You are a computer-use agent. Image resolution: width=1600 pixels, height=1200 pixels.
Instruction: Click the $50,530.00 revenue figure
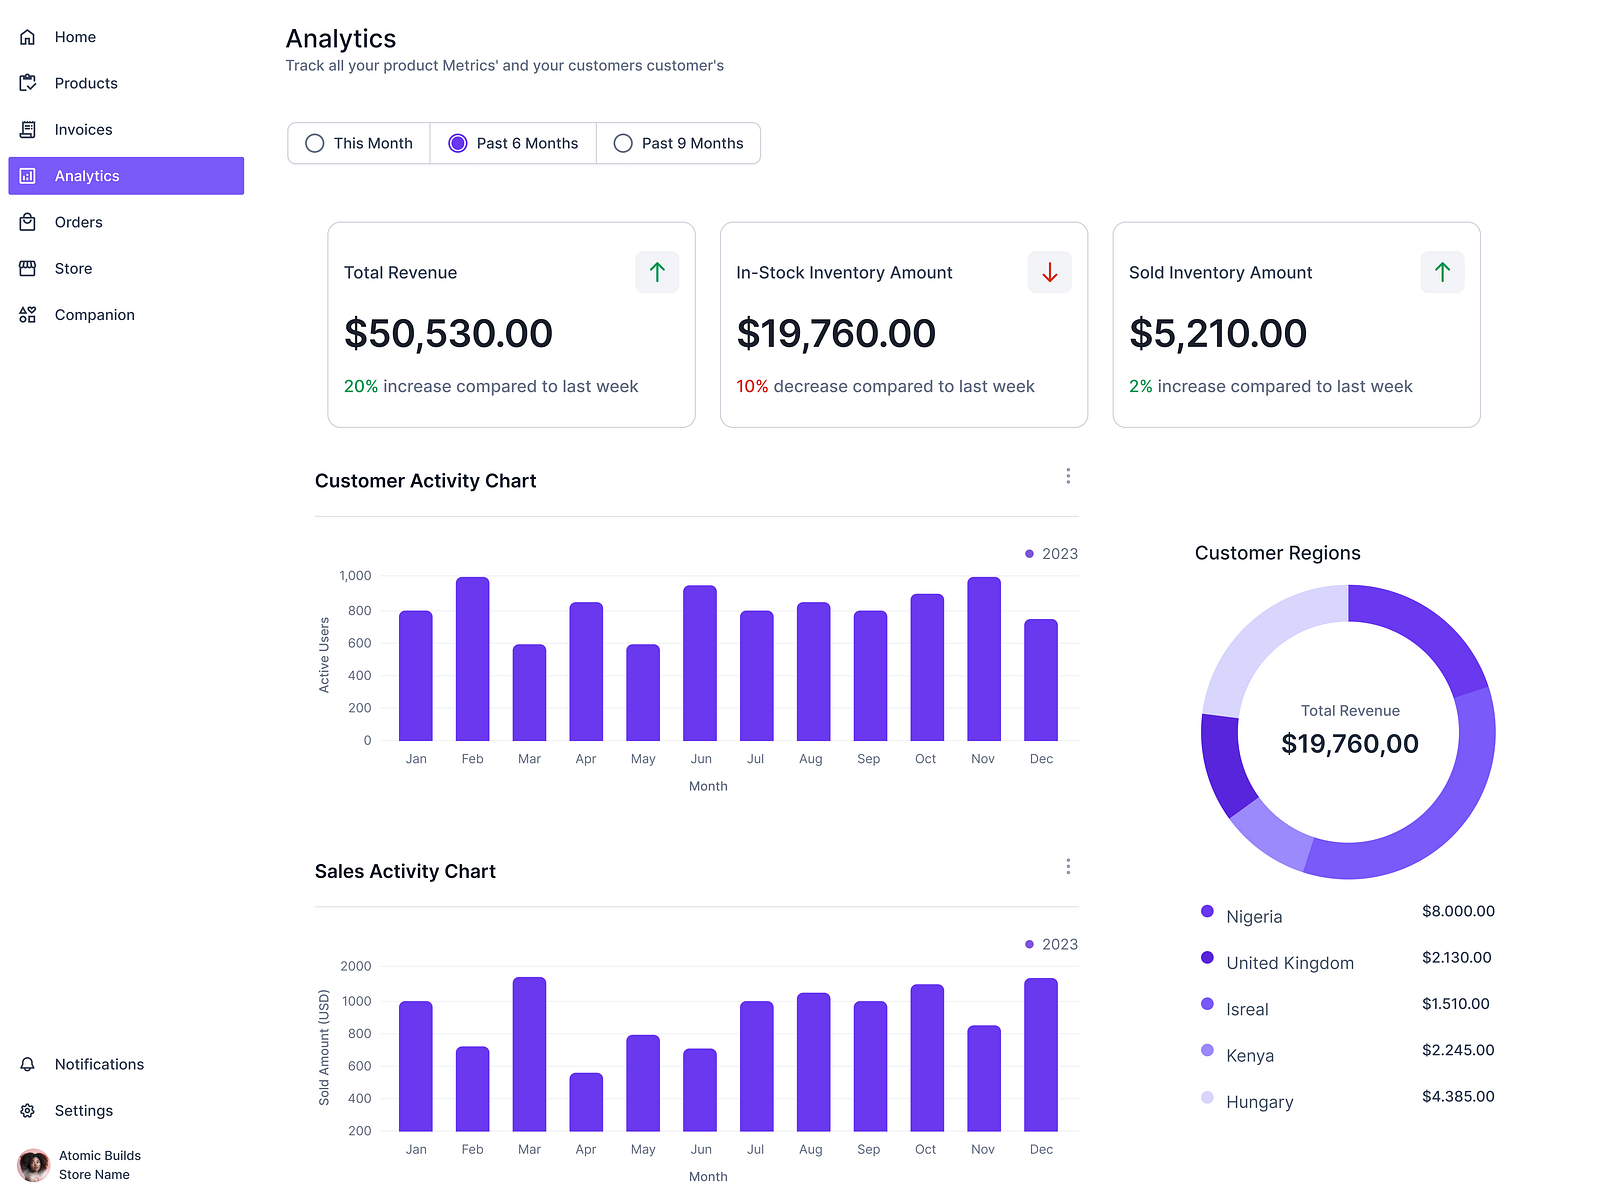(x=448, y=333)
